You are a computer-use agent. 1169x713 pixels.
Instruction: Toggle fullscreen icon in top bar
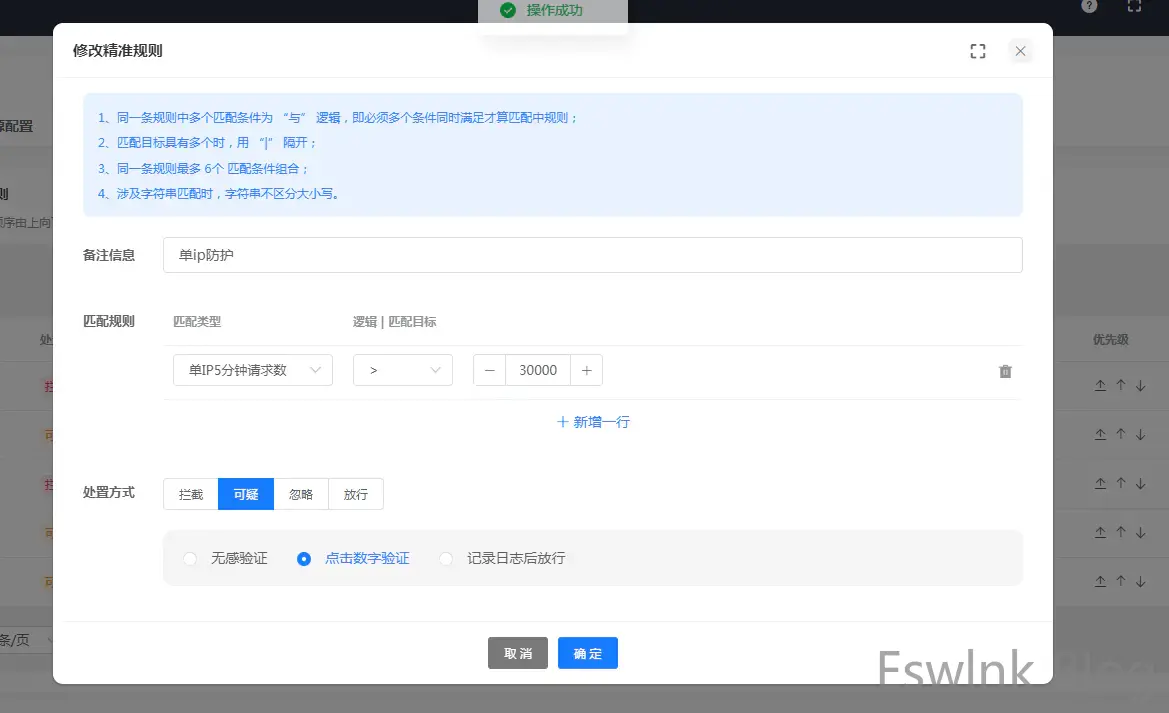(1134, 6)
